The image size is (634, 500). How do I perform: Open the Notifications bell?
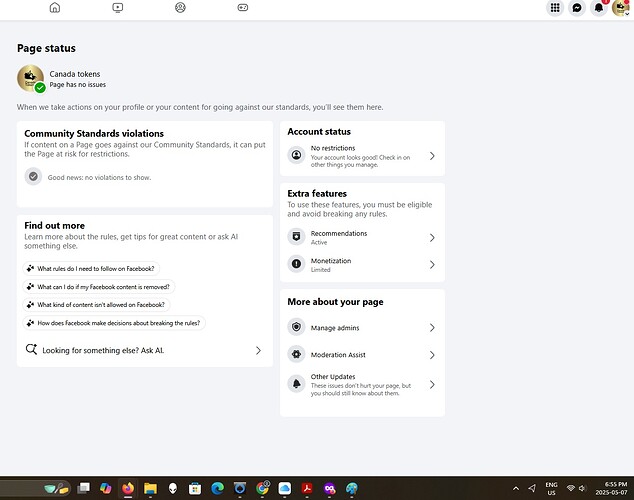click(599, 8)
